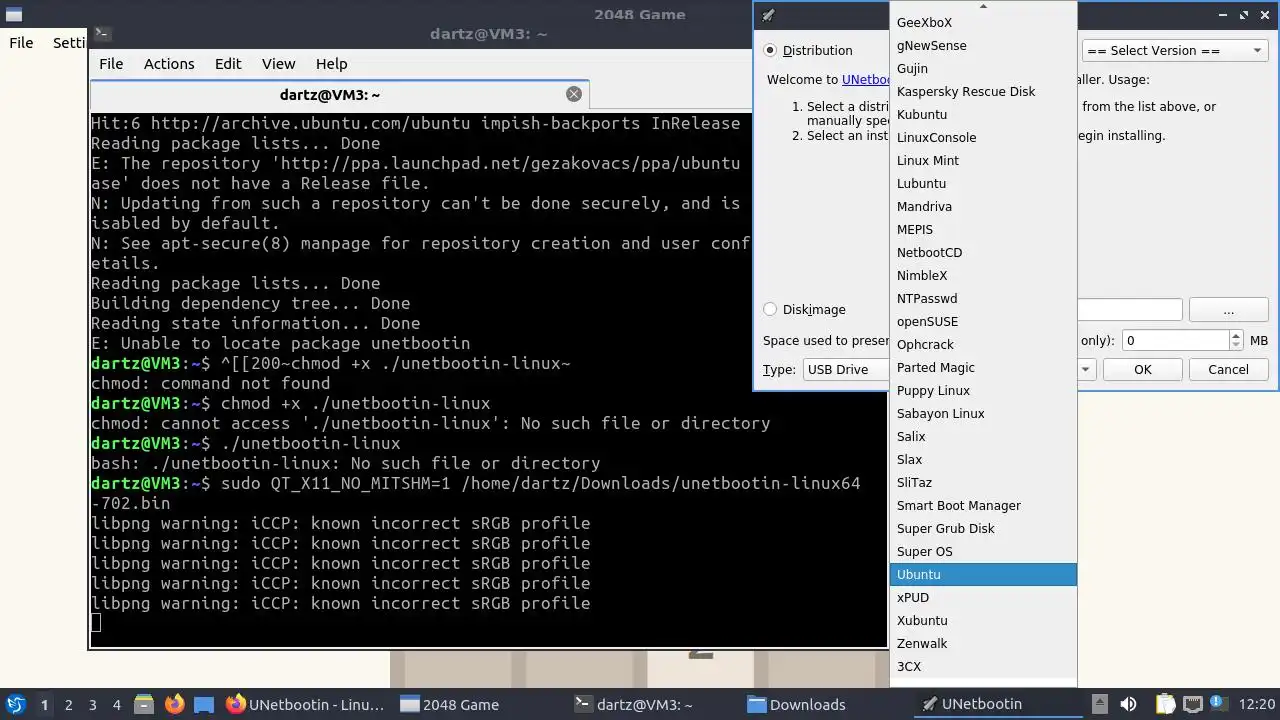Screen dimensions: 1280x720
Task: Click the terminal window title icon
Action: pyautogui.click(x=101, y=33)
